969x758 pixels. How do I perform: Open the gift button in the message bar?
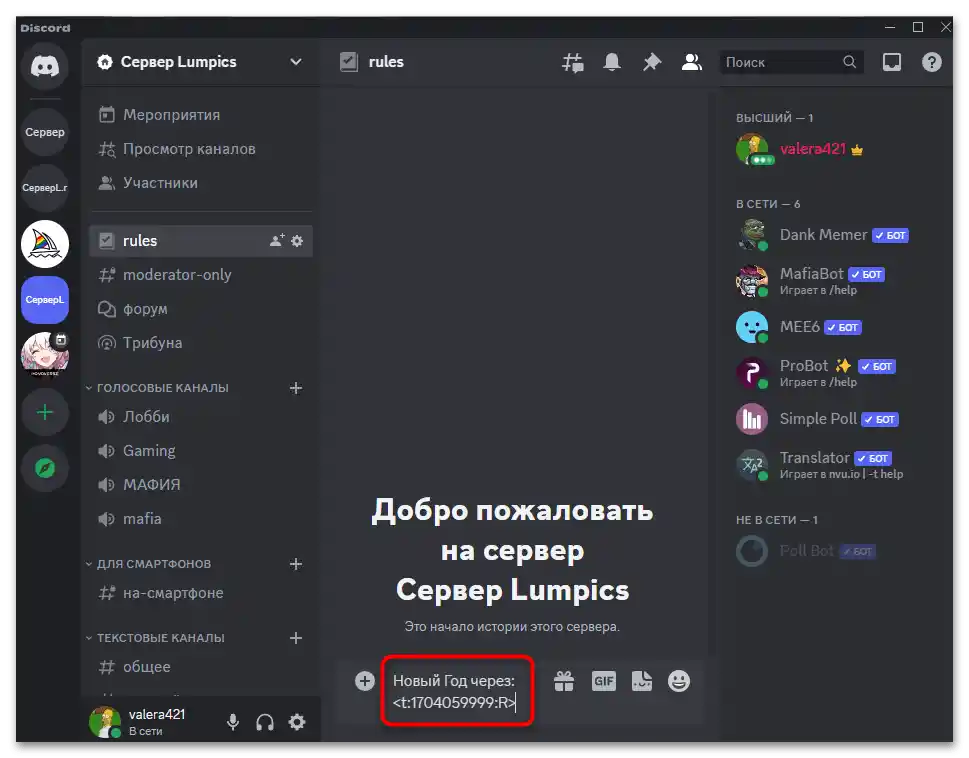pyautogui.click(x=564, y=680)
